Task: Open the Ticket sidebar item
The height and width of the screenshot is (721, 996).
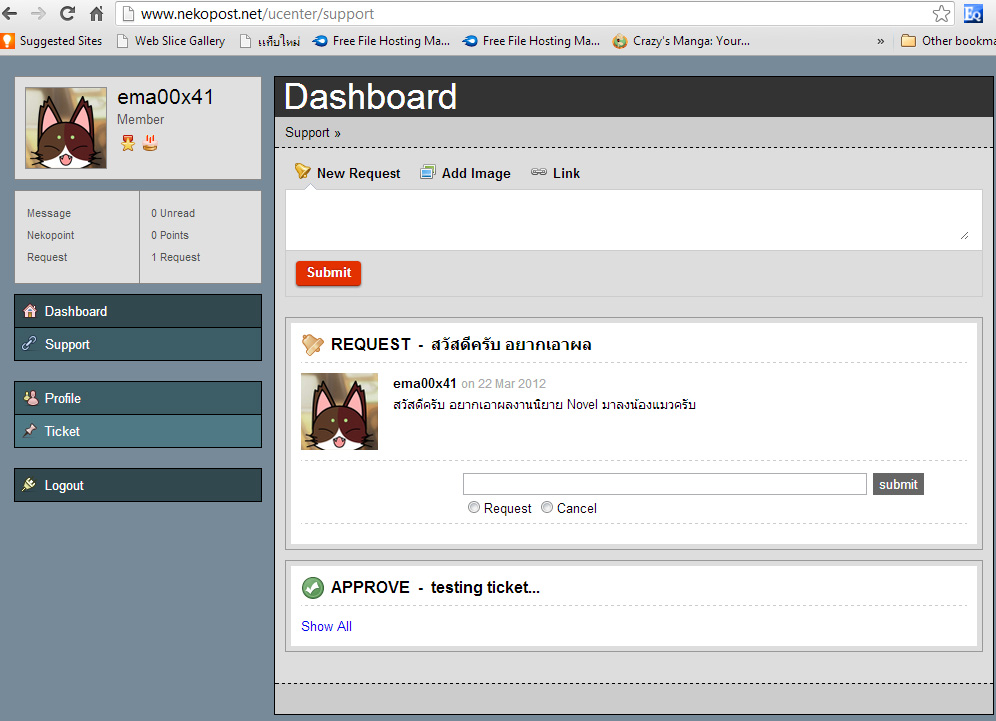Action: tap(138, 431)
